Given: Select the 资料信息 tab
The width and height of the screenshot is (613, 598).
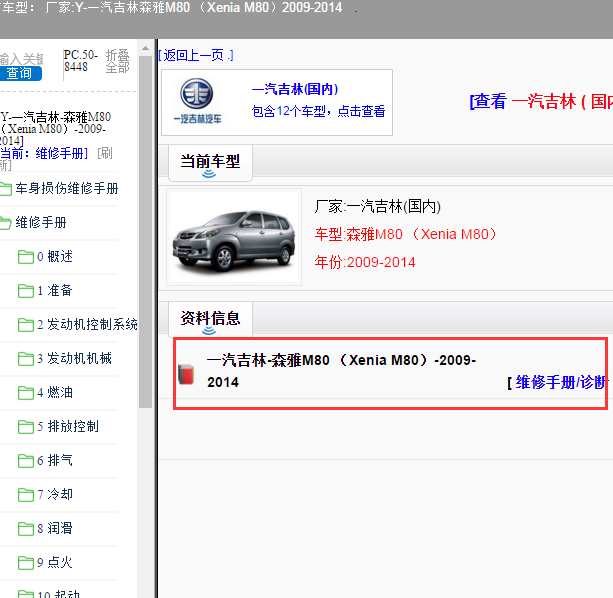Looking at the screenshot, I should [210, 319].
